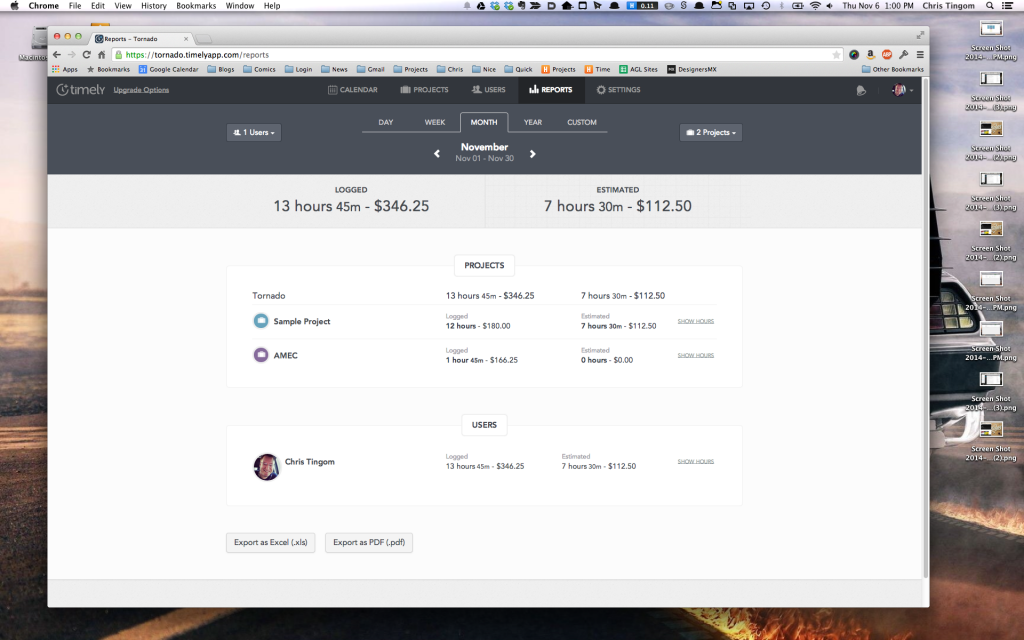
Task: Switch report range to Year
Action: [533, 122]
